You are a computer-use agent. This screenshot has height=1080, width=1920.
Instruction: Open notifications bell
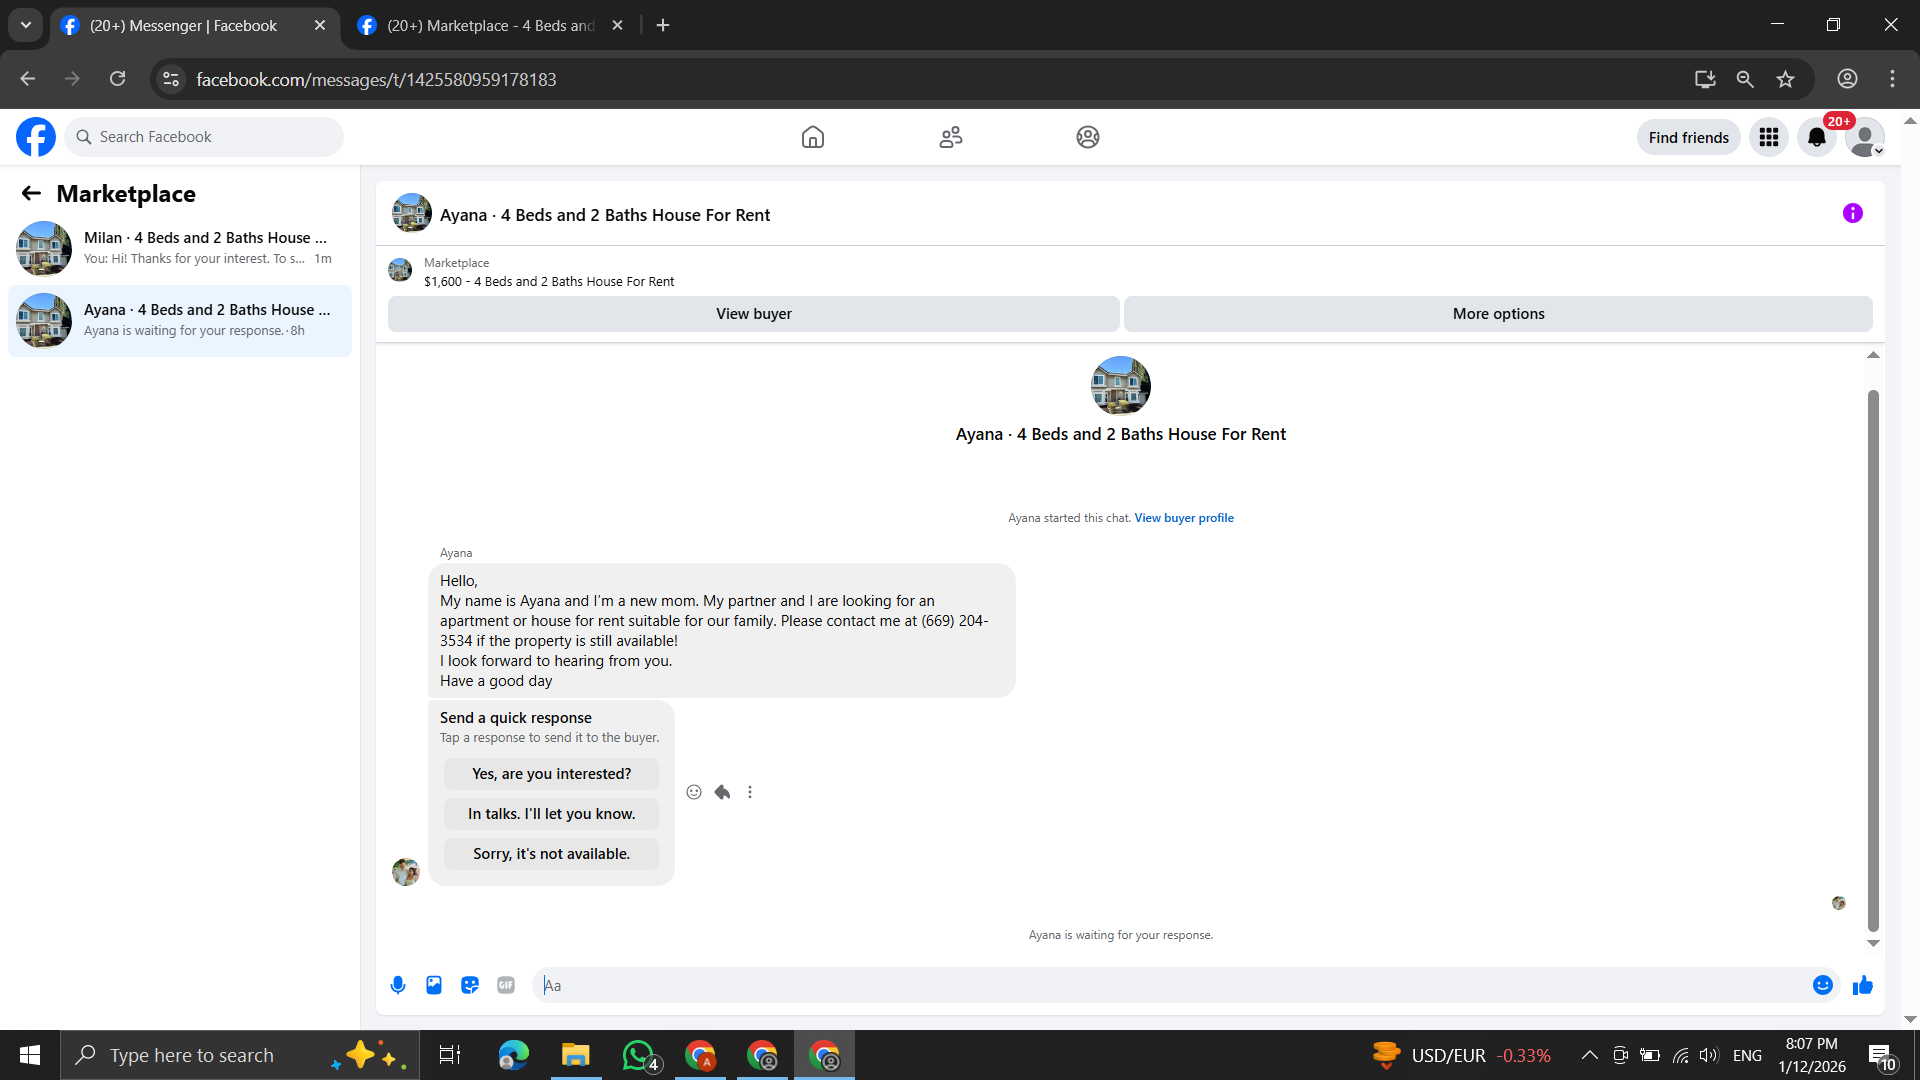(1816, 138)
